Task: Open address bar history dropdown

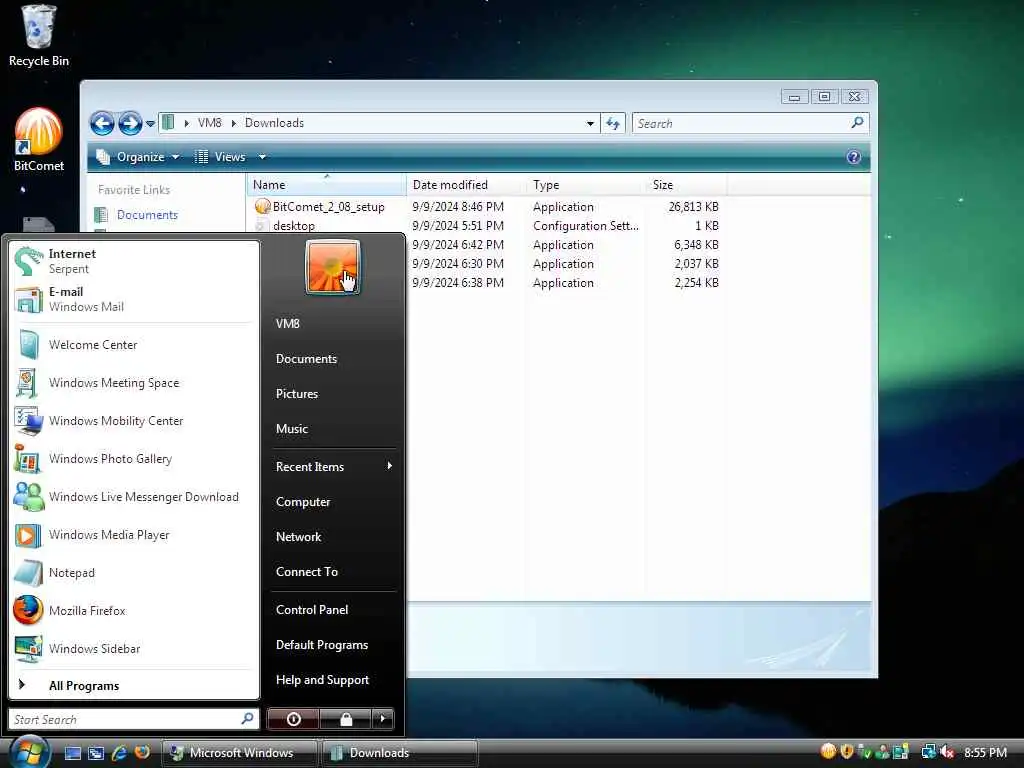Action: coord(590,123)
